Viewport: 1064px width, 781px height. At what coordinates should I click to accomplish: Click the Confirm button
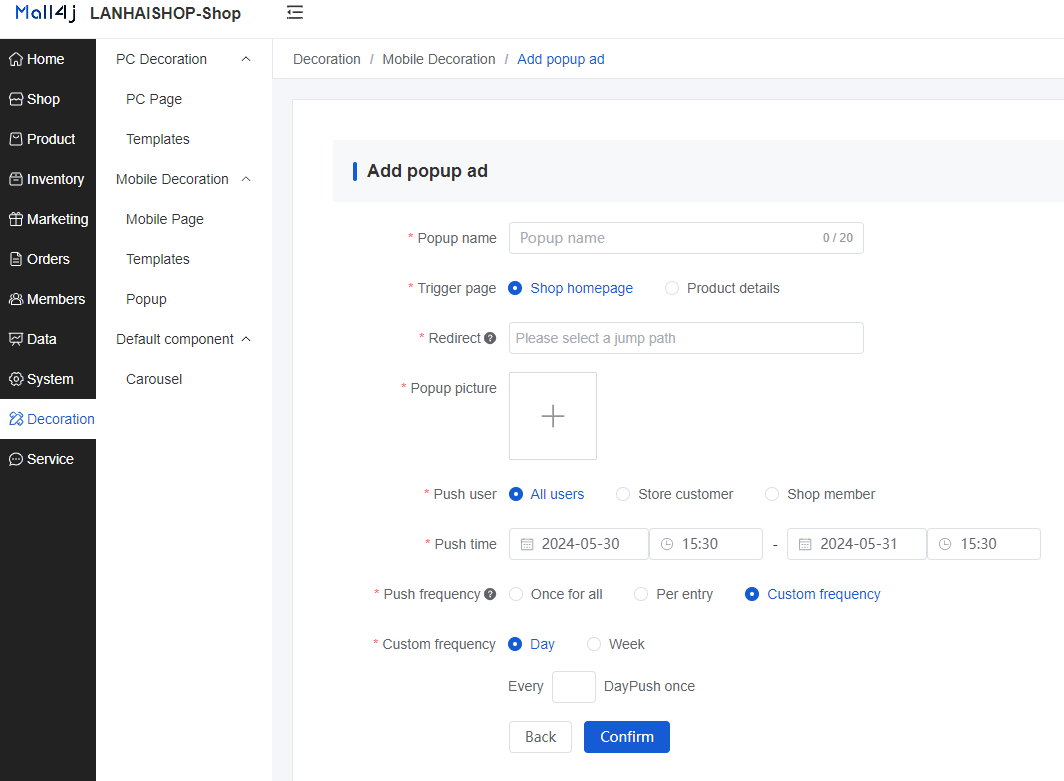627,737
